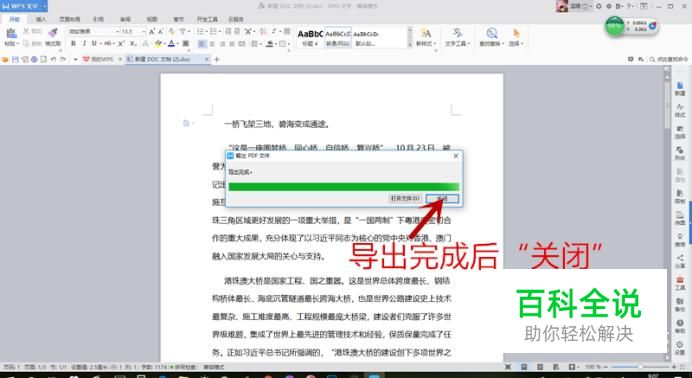This screenshot has height=378, width=692.
Task: Expand the Paste options arrow
Action: click(x=17, y=44)
